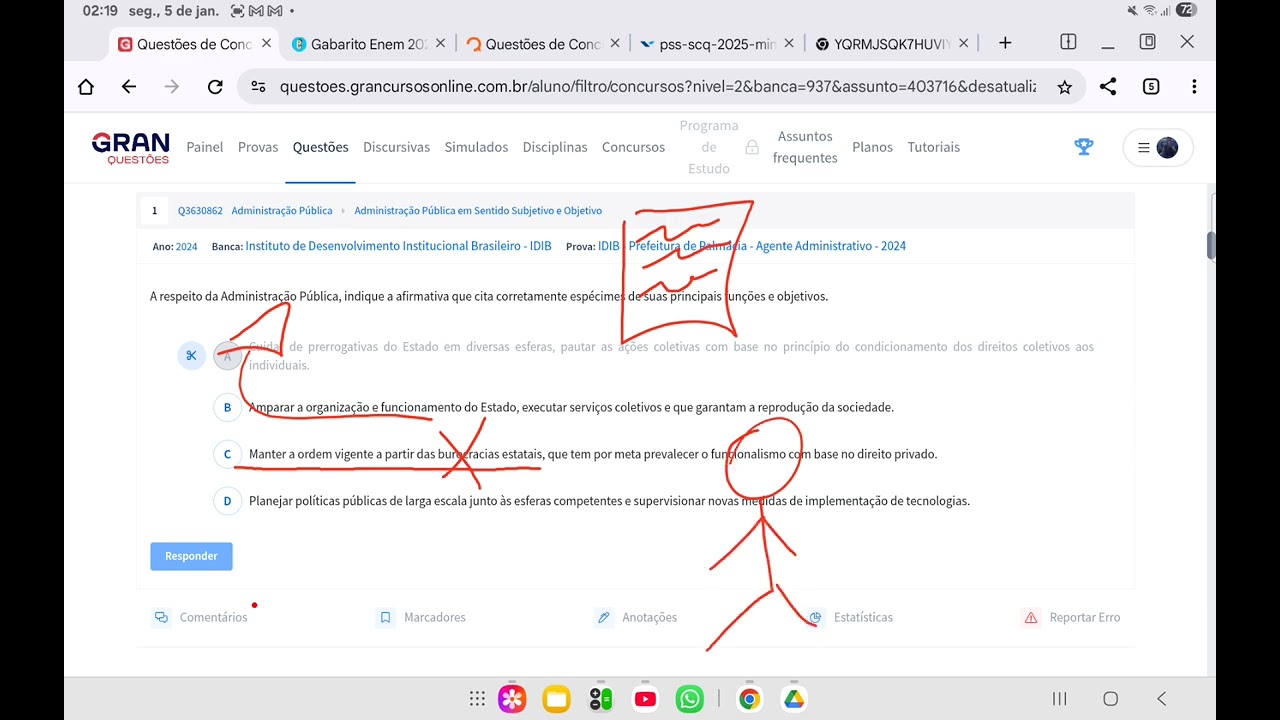Tap the Android home button
Viewport: 1280px width, 720px height.
1110,699
